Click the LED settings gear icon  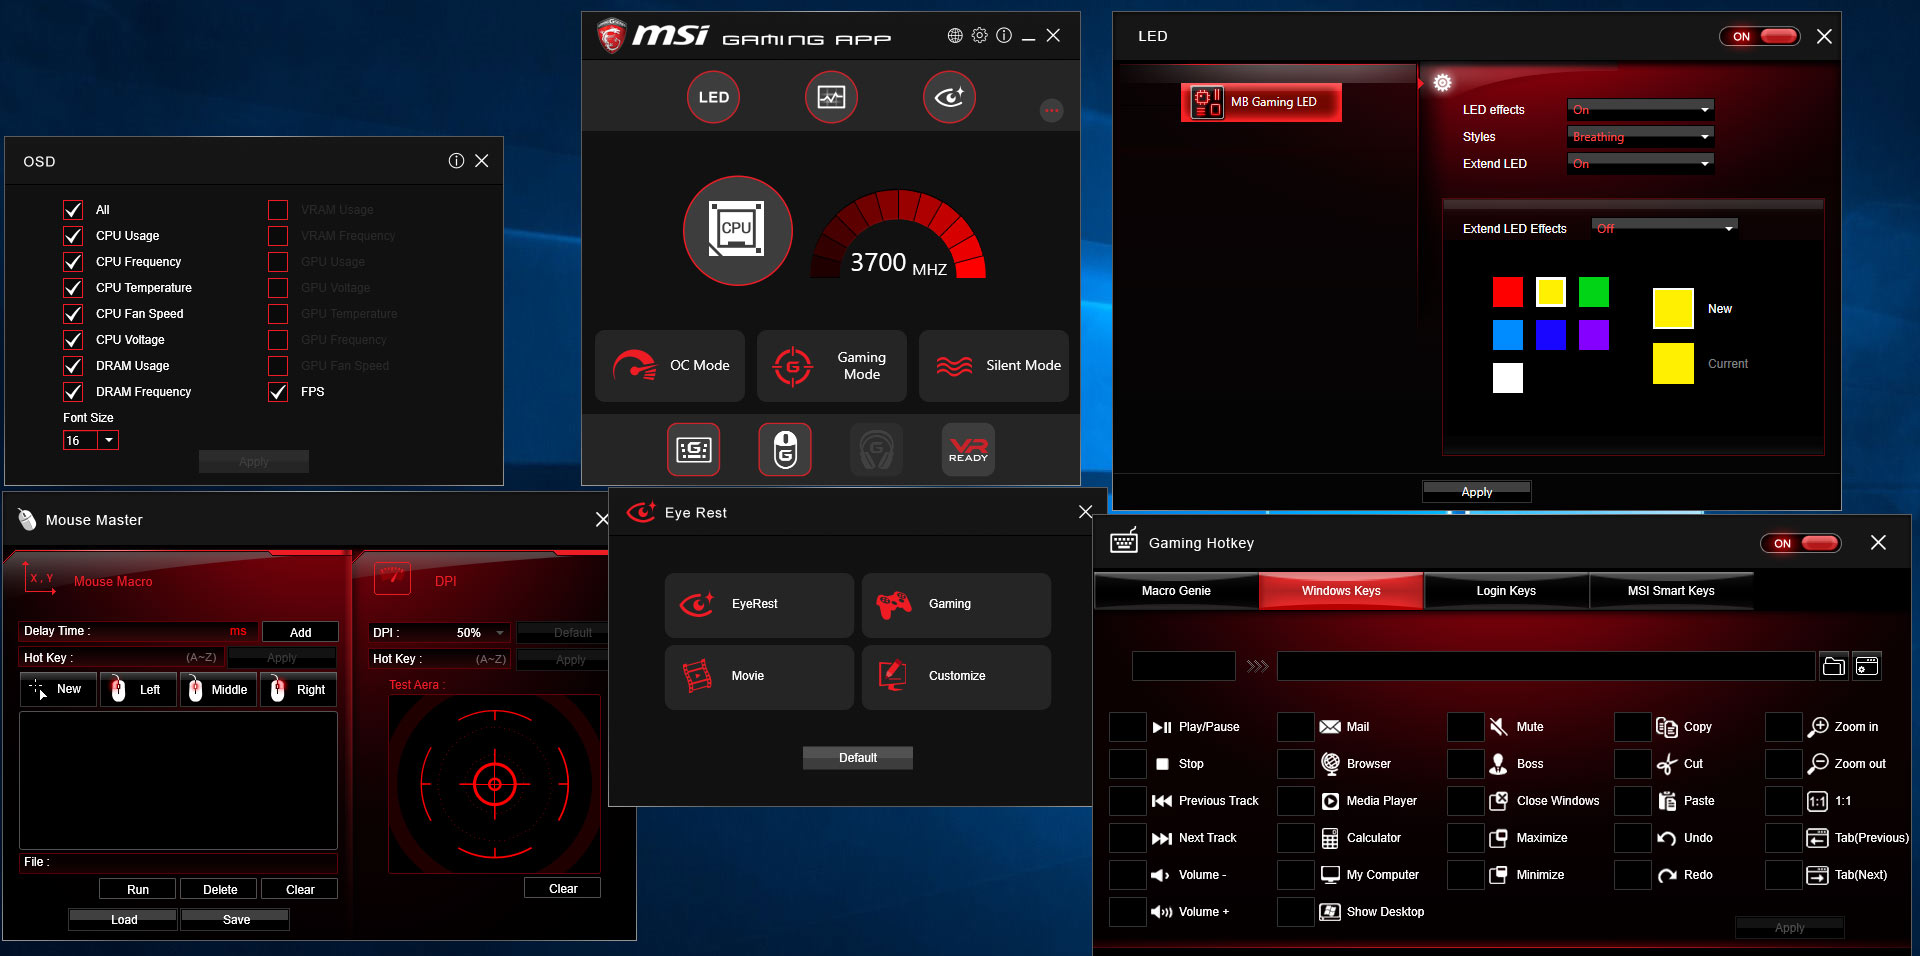pyautogui.click(x=1442, y=83)
